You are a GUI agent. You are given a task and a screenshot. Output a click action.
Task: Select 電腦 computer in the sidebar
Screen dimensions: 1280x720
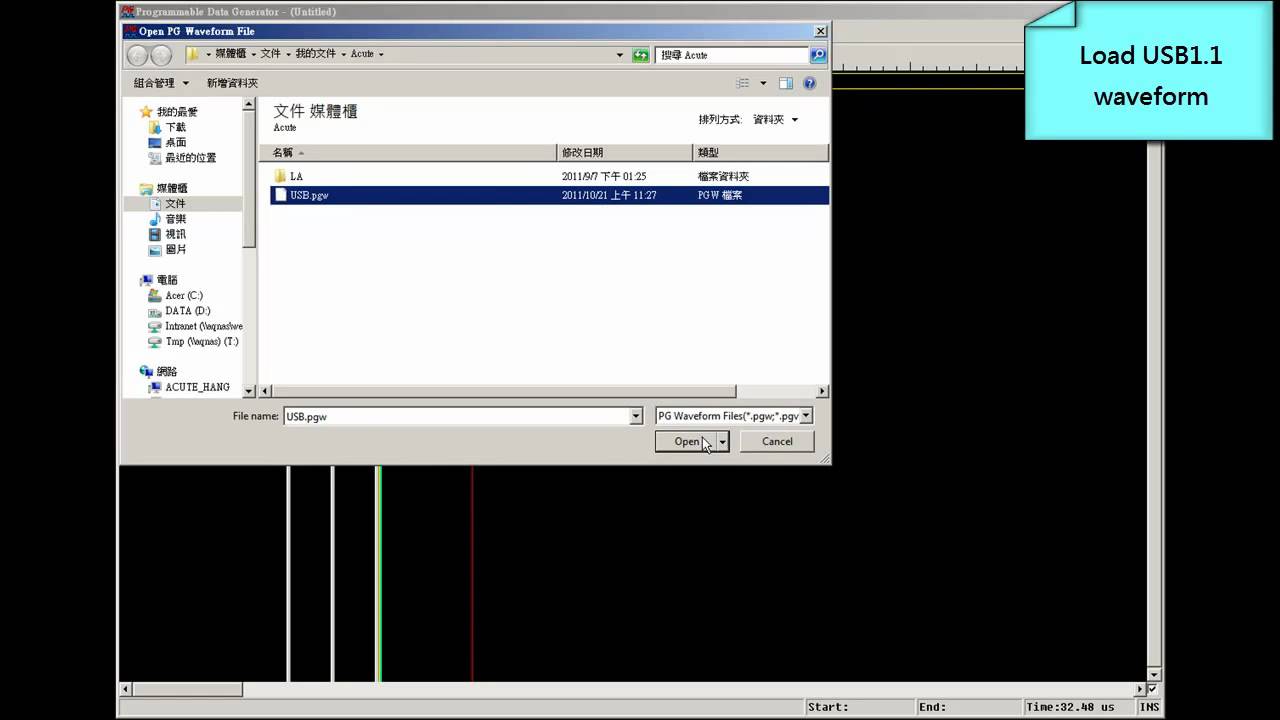tap(159, 280)
